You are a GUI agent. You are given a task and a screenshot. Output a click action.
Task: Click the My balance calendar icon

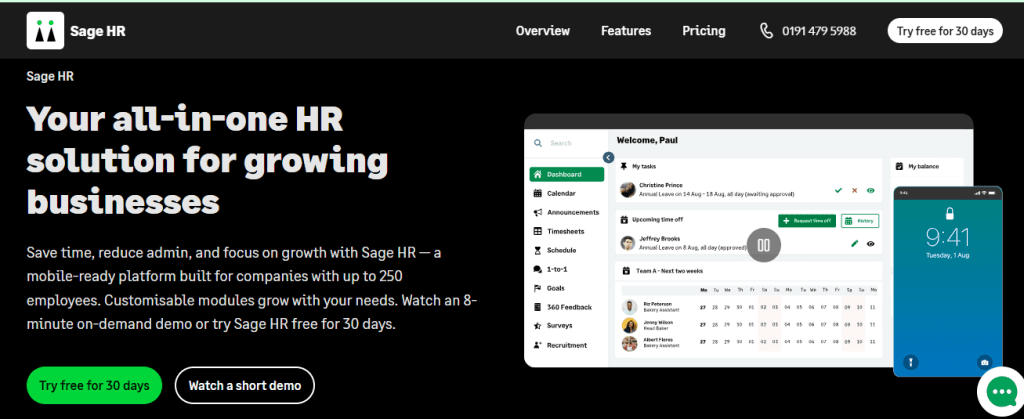900,166
